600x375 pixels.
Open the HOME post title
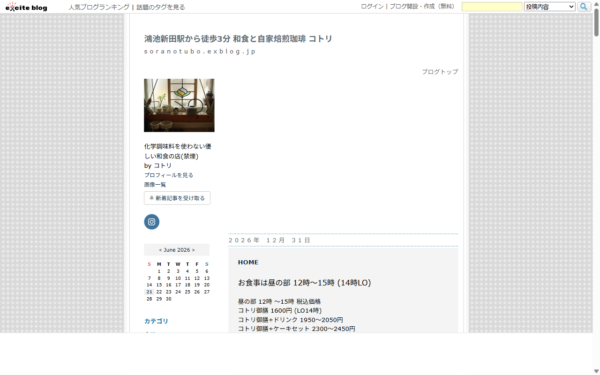248,262
